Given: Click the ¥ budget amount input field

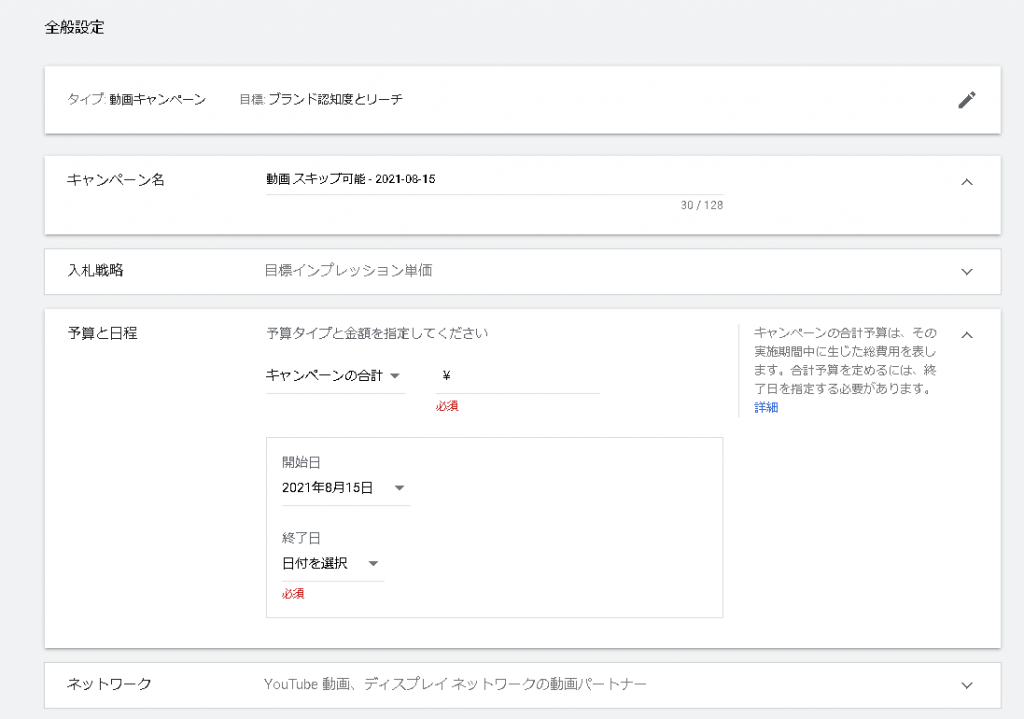Looking at the screenshot, I should 518,376.
